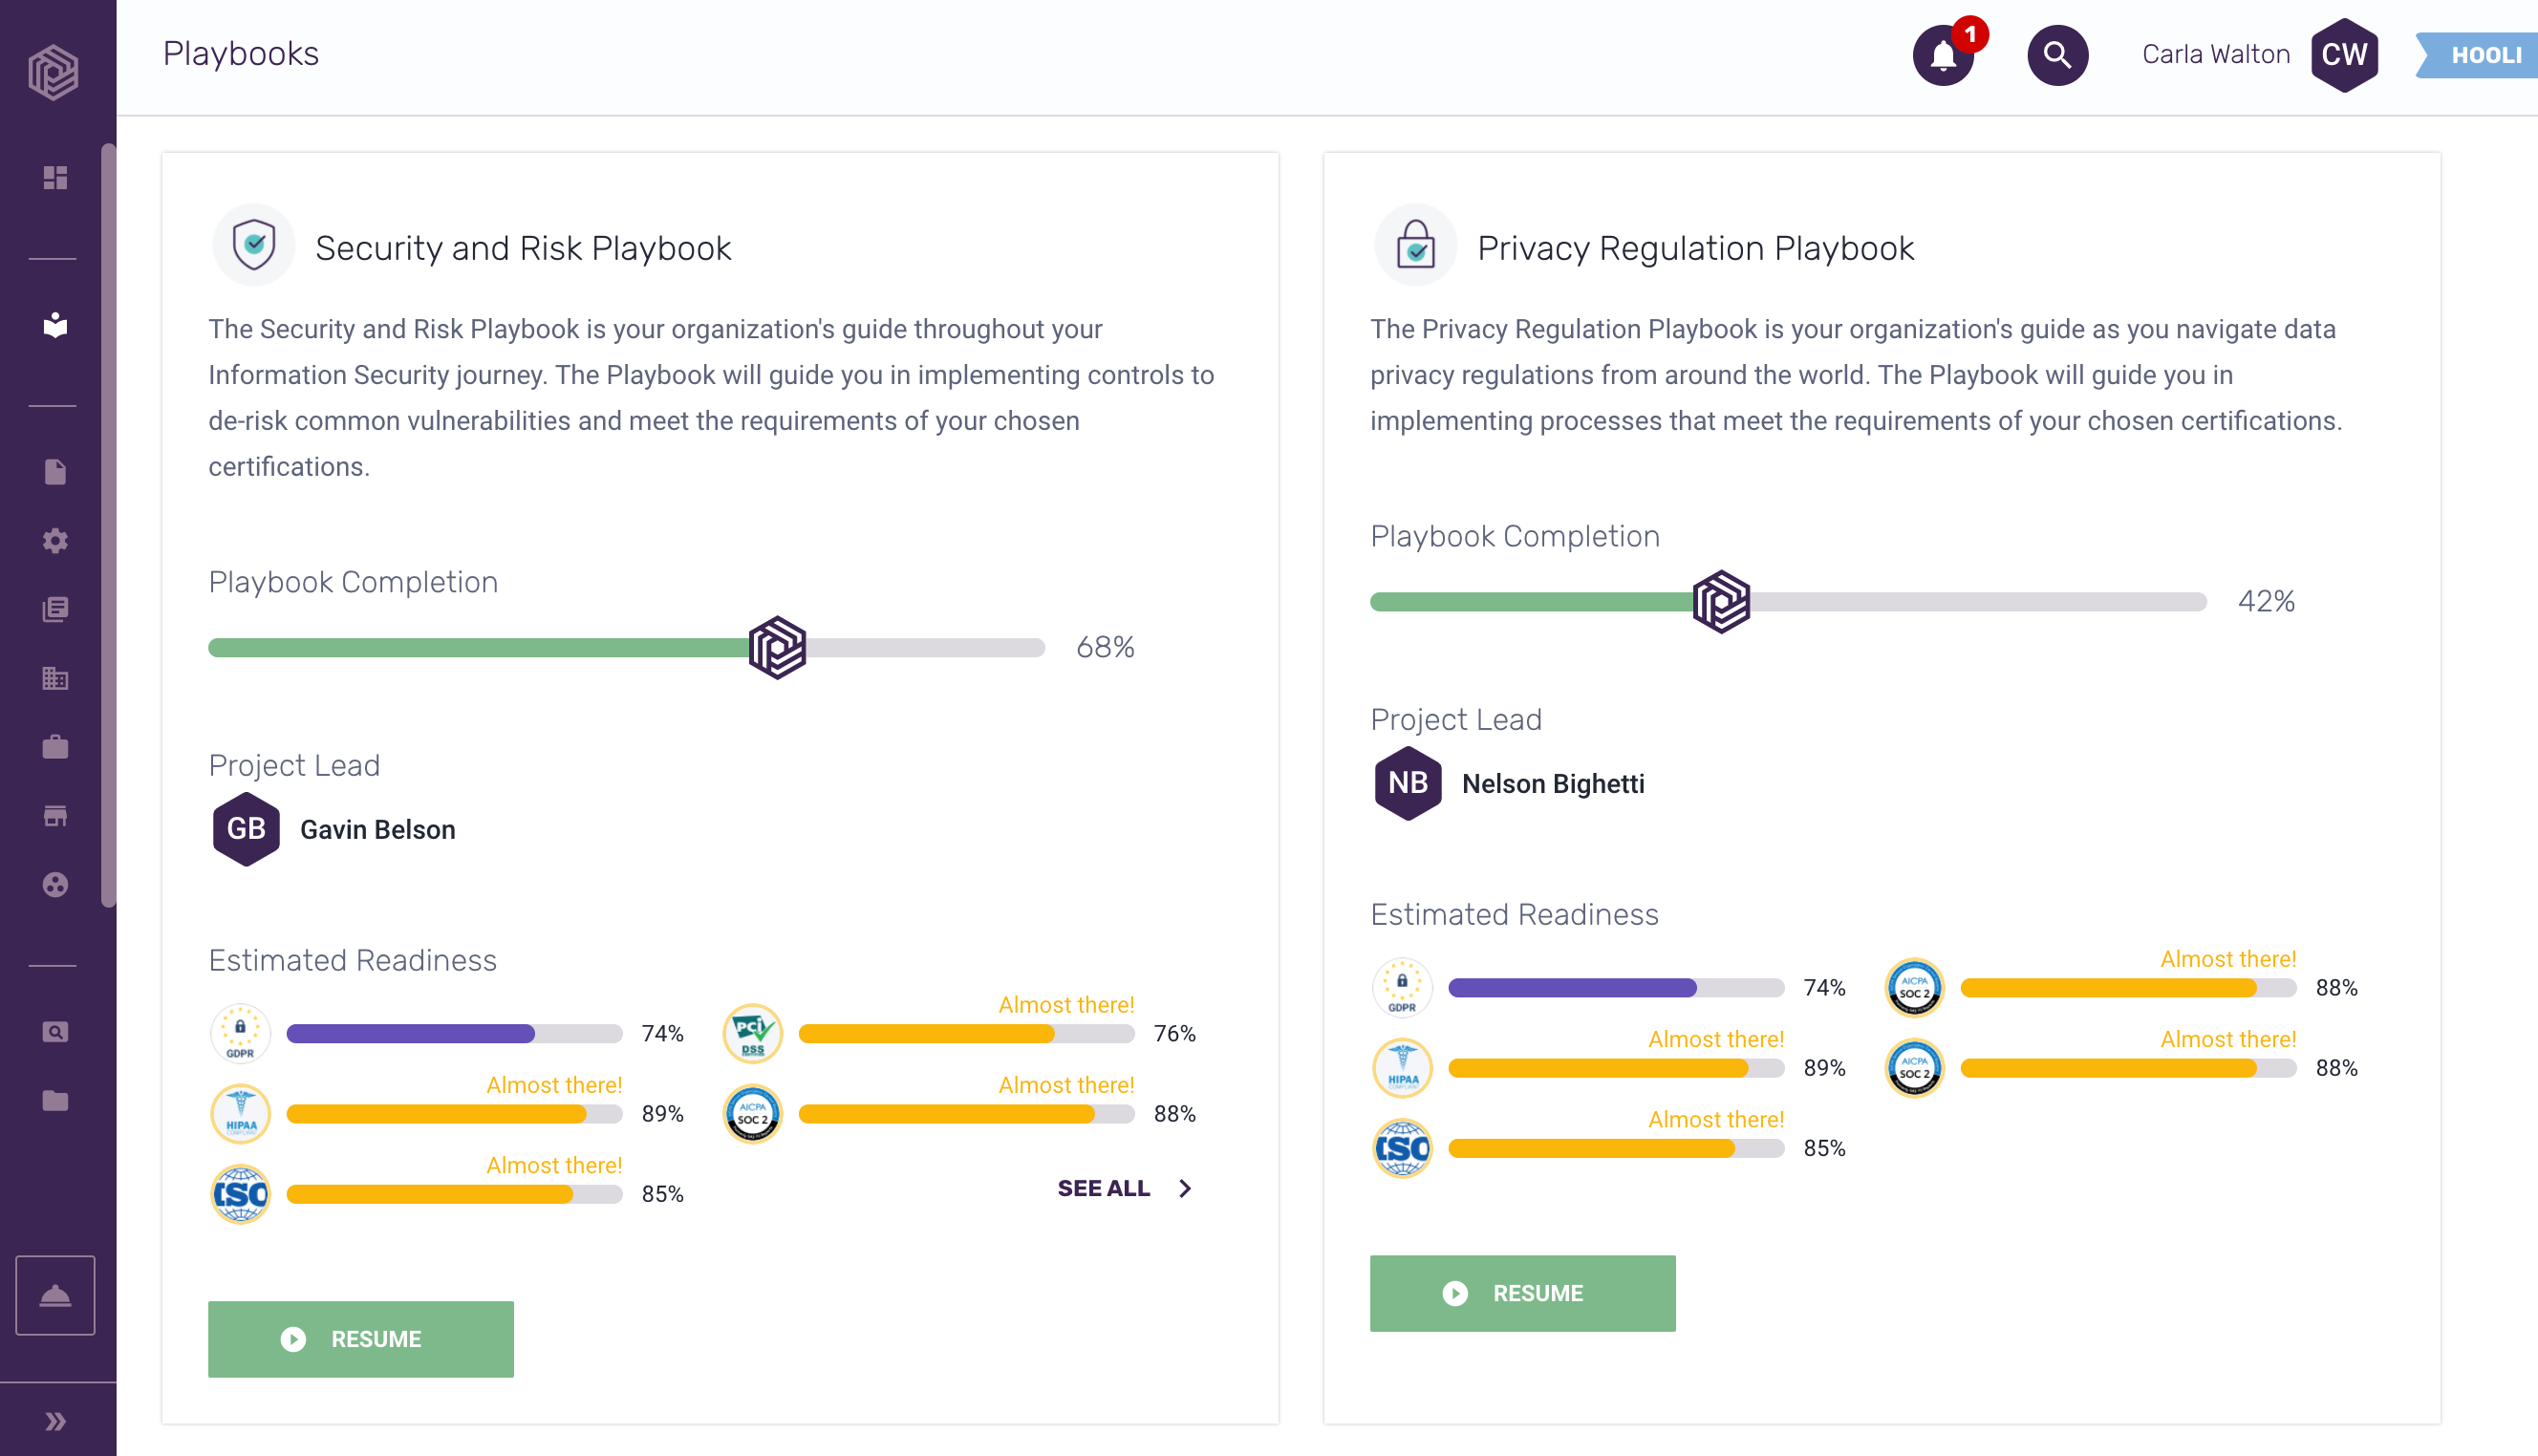Open the settings gear icon in sidebar
Screen dimensions: 2538x1456
[55, 541]
